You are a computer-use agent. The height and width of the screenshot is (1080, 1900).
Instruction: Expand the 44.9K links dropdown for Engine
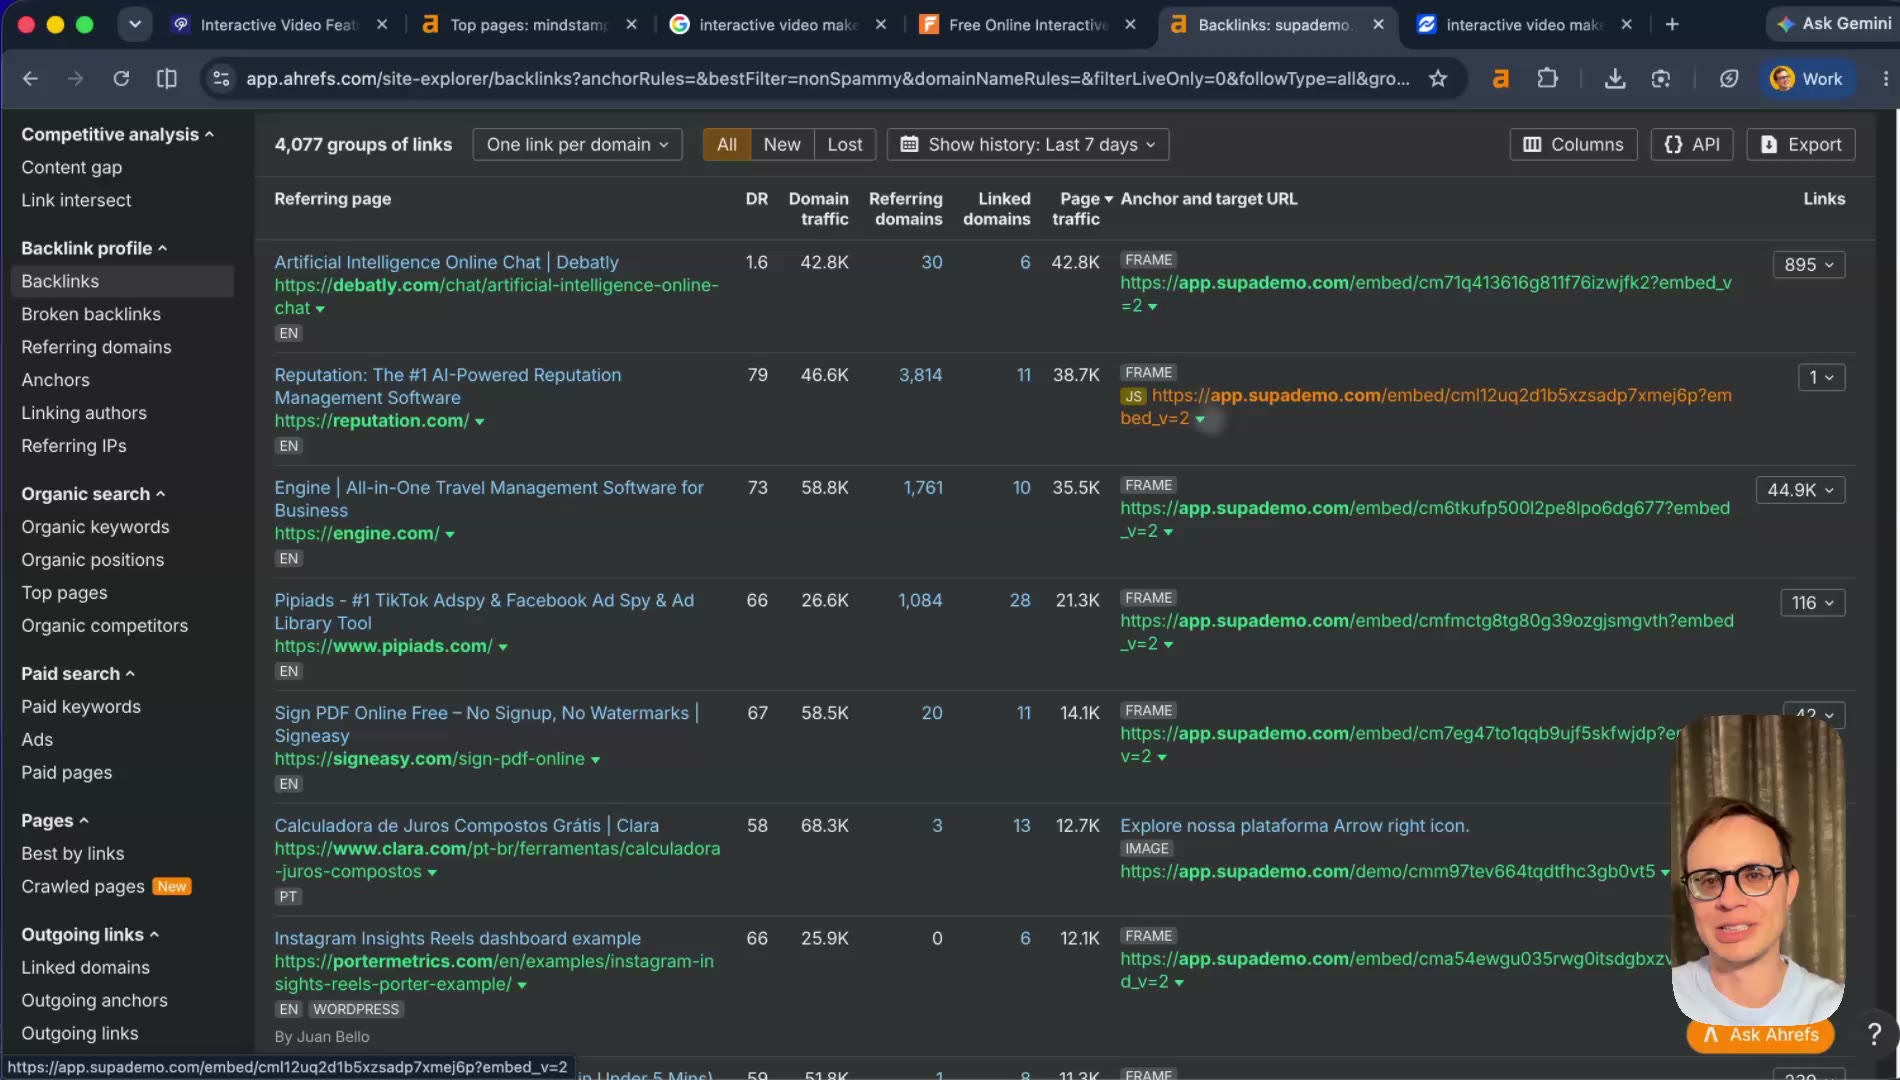click(x=1800, y=490)
